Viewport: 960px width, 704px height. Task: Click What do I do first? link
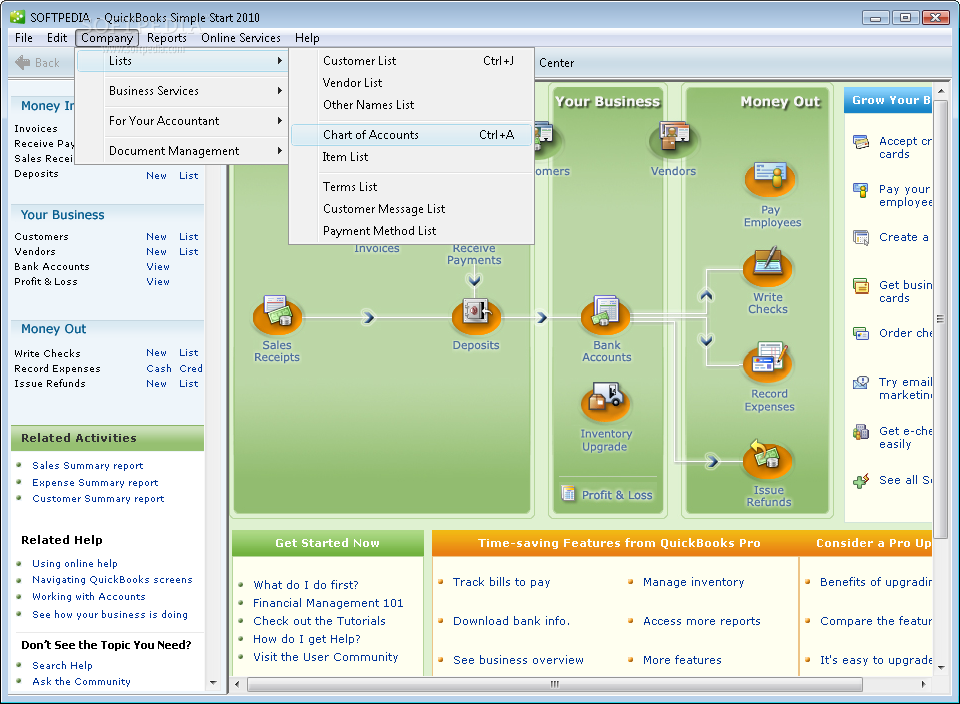(306, 585)
